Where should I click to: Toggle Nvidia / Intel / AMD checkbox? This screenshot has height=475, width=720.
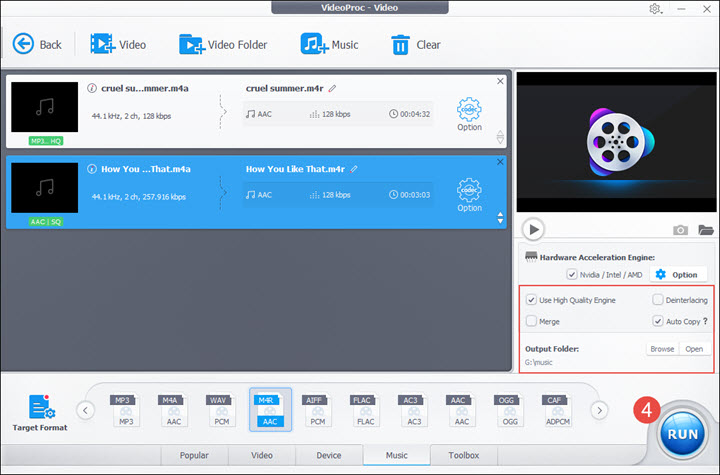click(x=572, y=275)
